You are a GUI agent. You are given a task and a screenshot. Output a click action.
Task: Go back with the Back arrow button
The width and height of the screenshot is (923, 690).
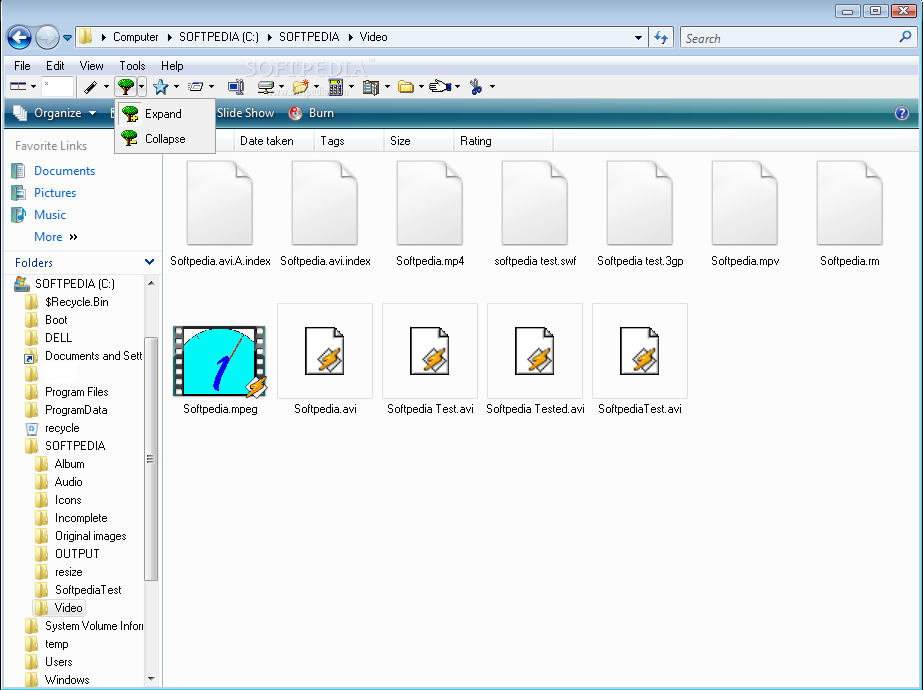19,38
